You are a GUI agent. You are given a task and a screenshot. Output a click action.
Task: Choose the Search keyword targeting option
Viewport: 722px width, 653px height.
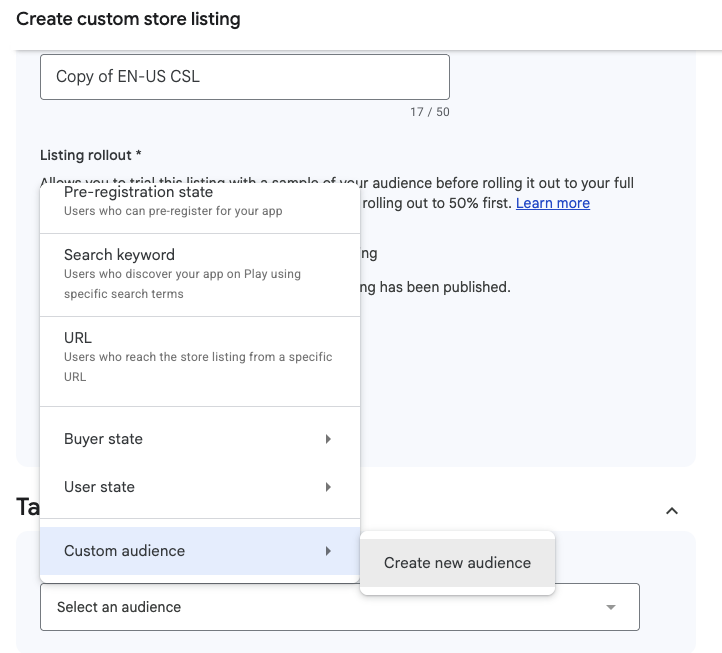[x=200, y=275]
